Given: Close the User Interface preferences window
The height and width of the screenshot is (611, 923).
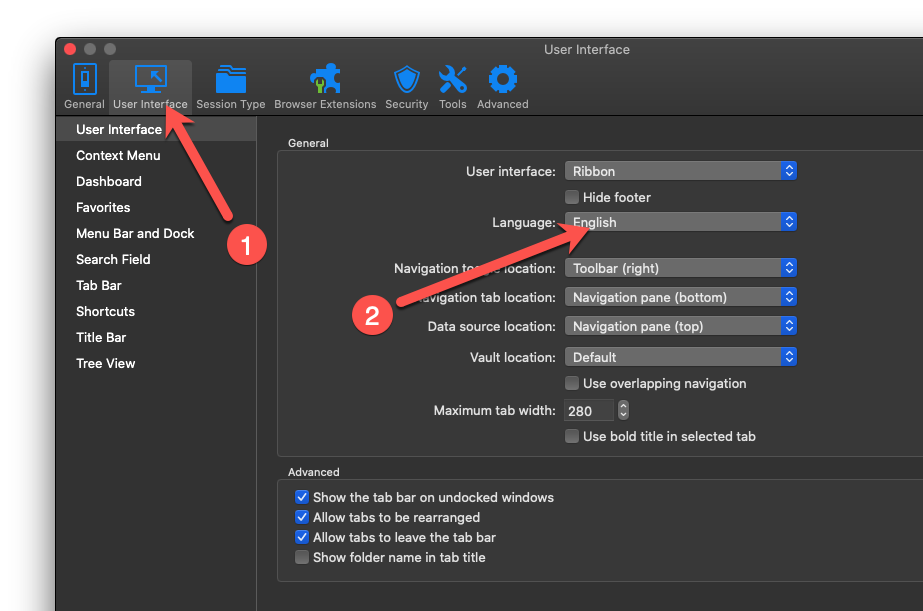Looking at the screenshot, I should point(70,49).
